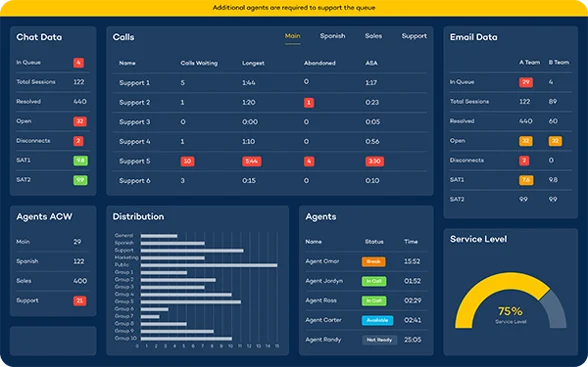Viewport: 588px width, 367px height.
Task: Click Chat Data SAT1 green badge
Action: (x=80, y=161)
